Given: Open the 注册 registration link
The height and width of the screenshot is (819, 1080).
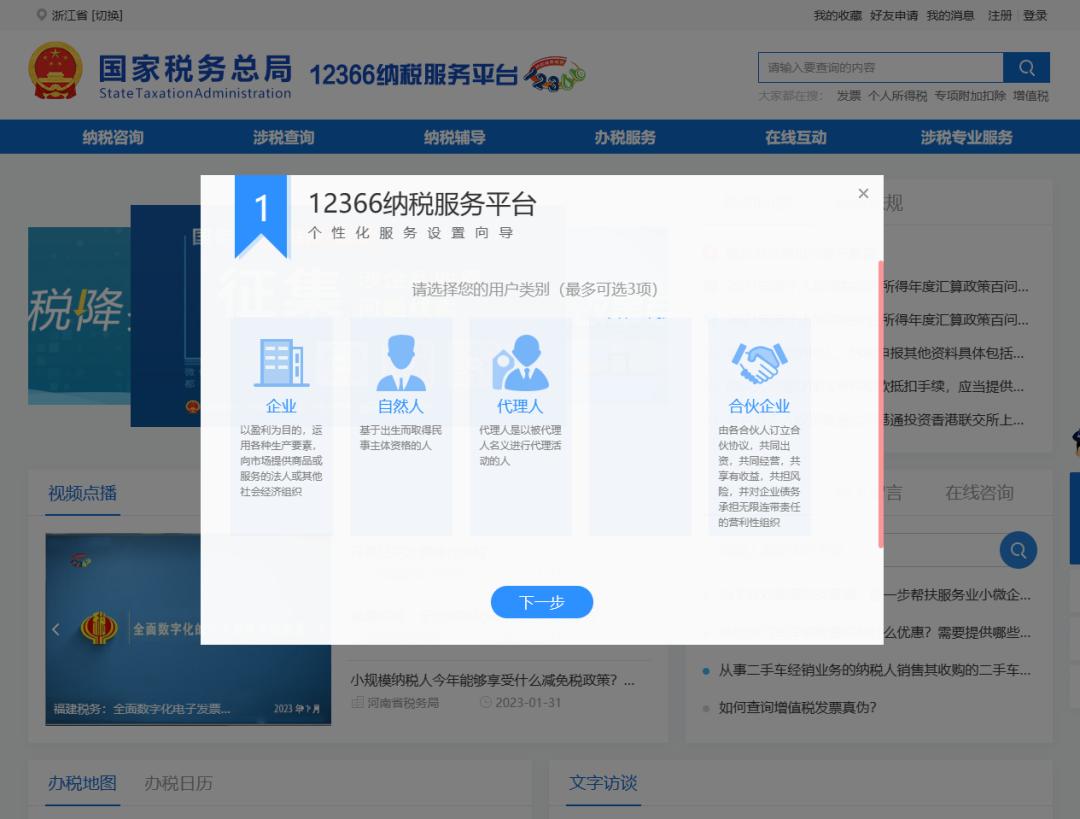Looking at the screenshot, I should tap(999, 14).
